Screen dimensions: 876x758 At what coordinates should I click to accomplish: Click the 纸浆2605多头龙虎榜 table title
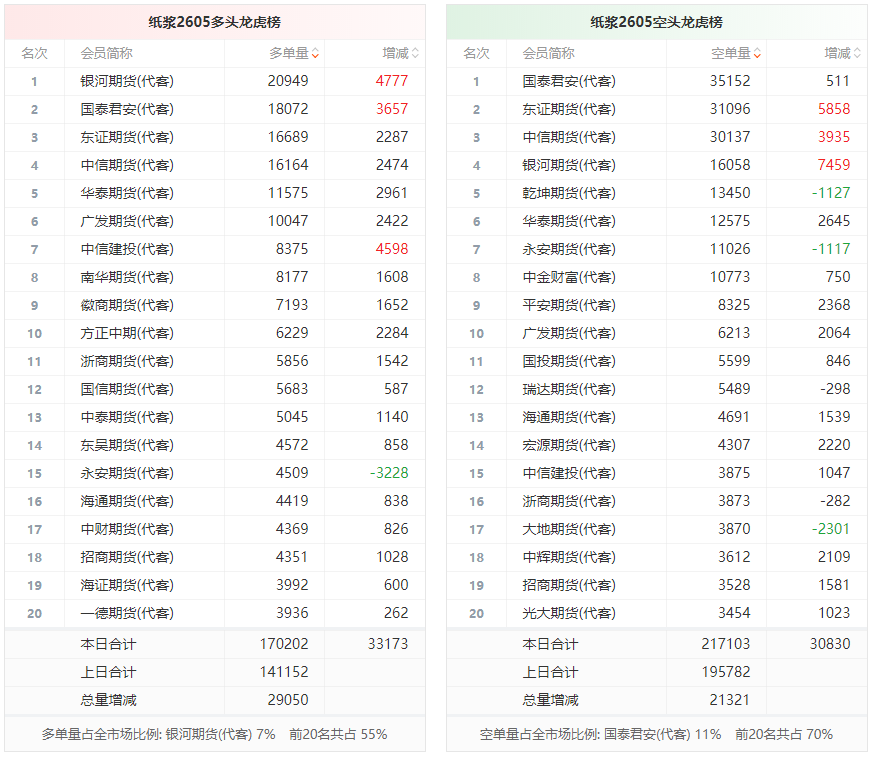[x=215, y=22]
